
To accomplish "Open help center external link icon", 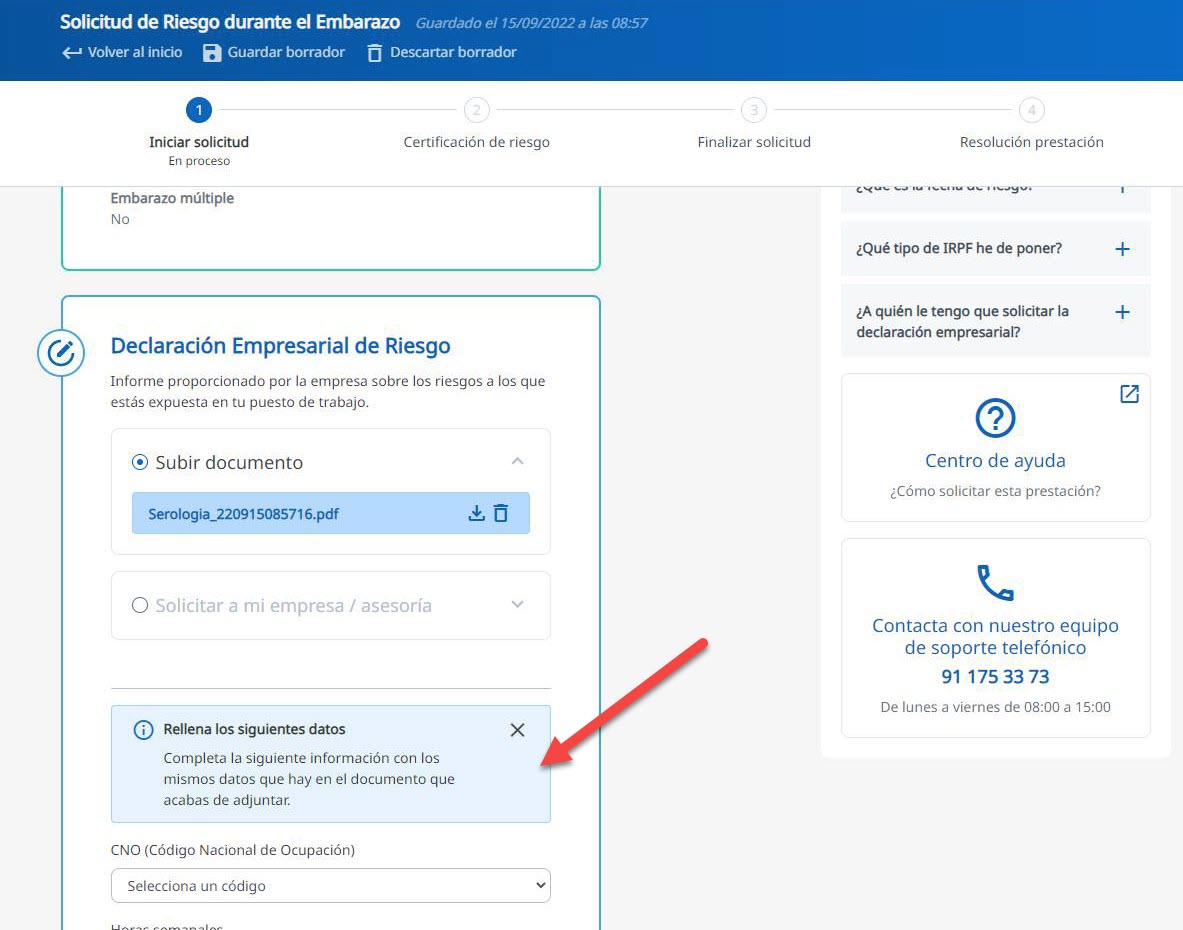I will [1129, 394].
